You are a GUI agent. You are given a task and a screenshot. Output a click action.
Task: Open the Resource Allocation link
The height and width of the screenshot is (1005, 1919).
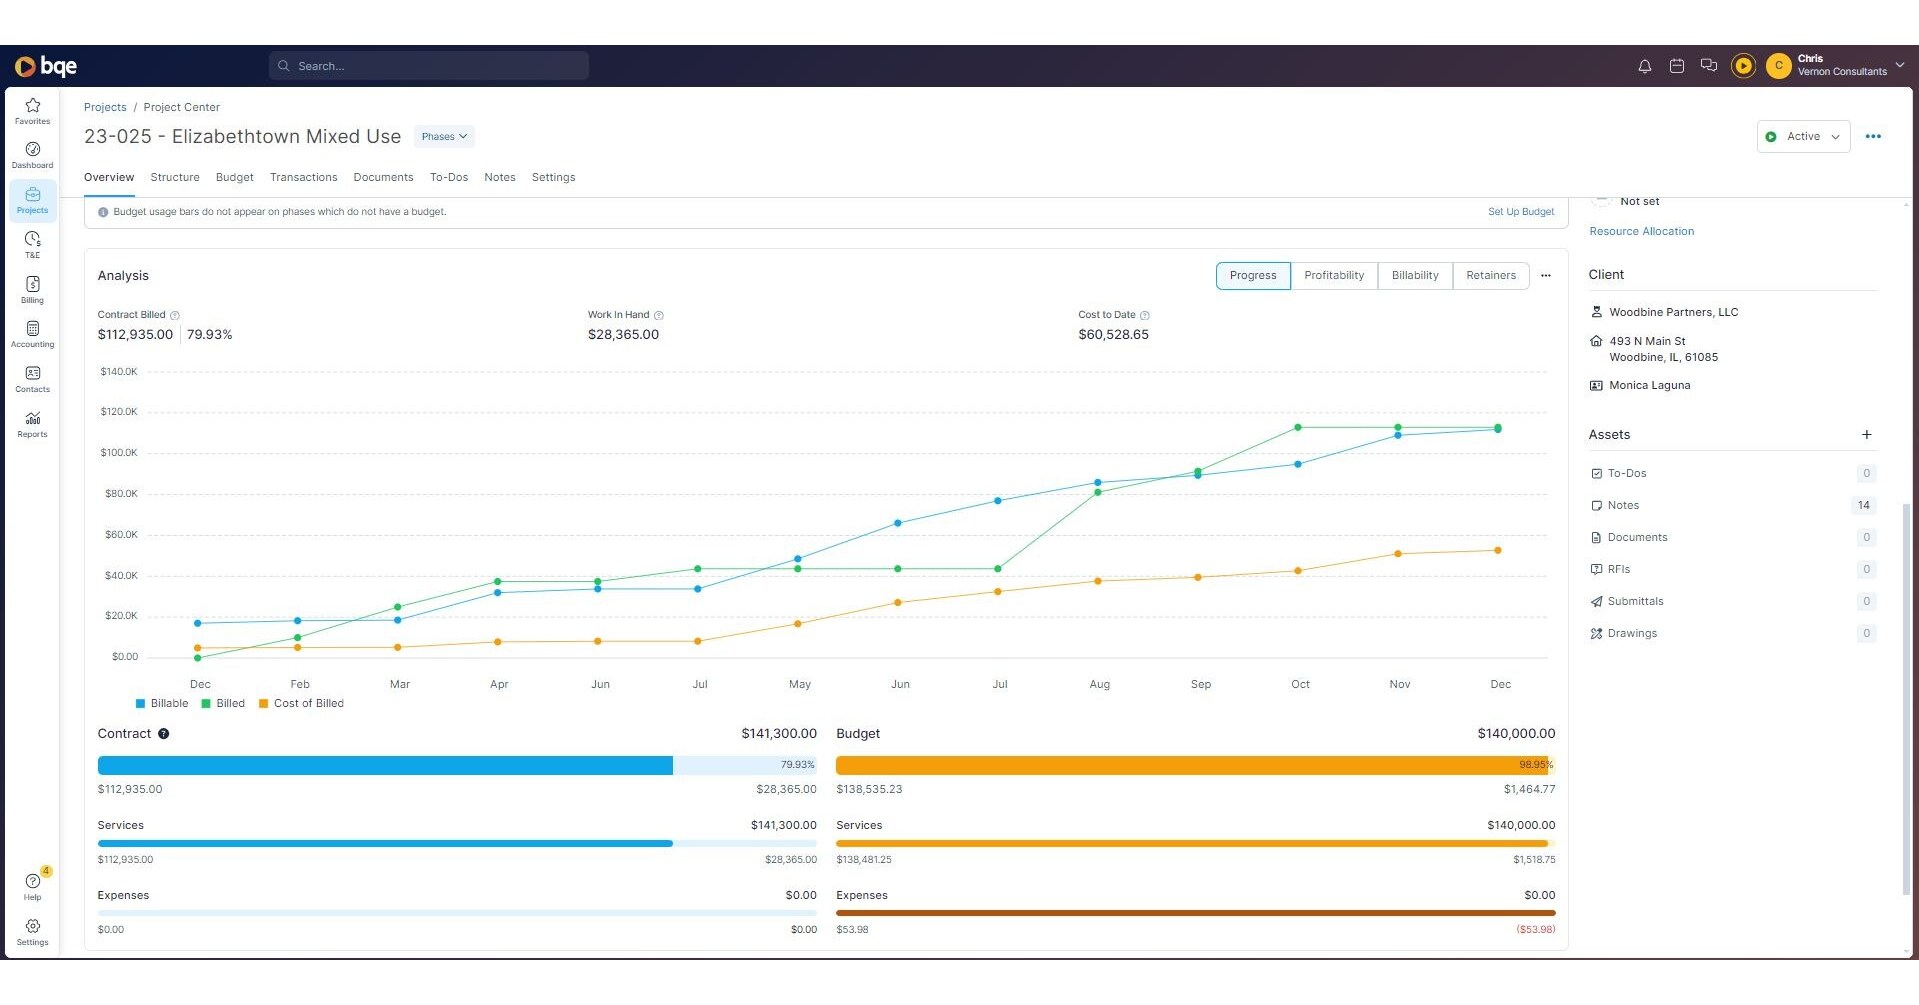click(x=1642, y=231)
